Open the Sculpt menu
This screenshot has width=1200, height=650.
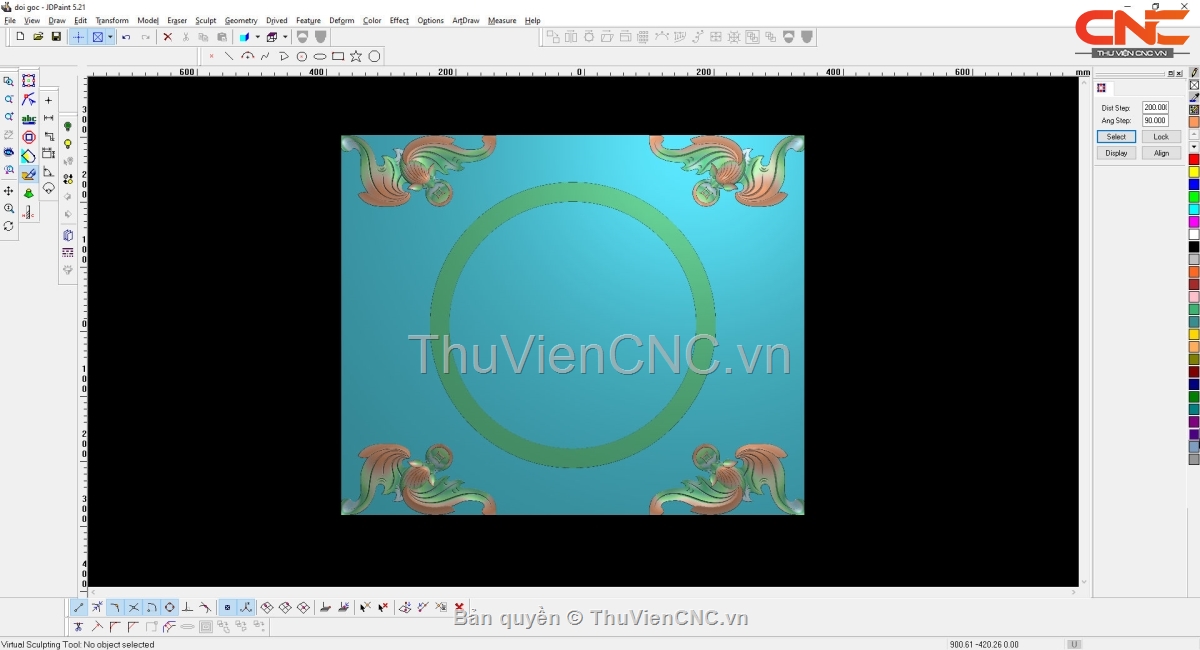click(205, 20)
